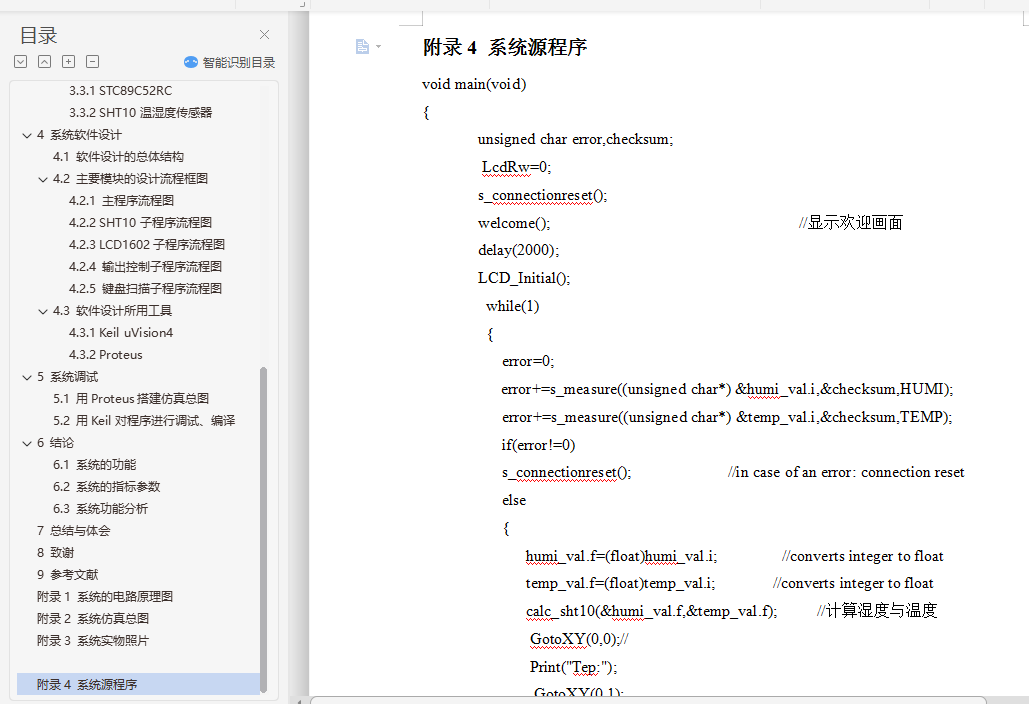Viewport: 1029px width, 704px height.
Task: Click the LCD_Initial(); line
Action: (x=524, y=278)
